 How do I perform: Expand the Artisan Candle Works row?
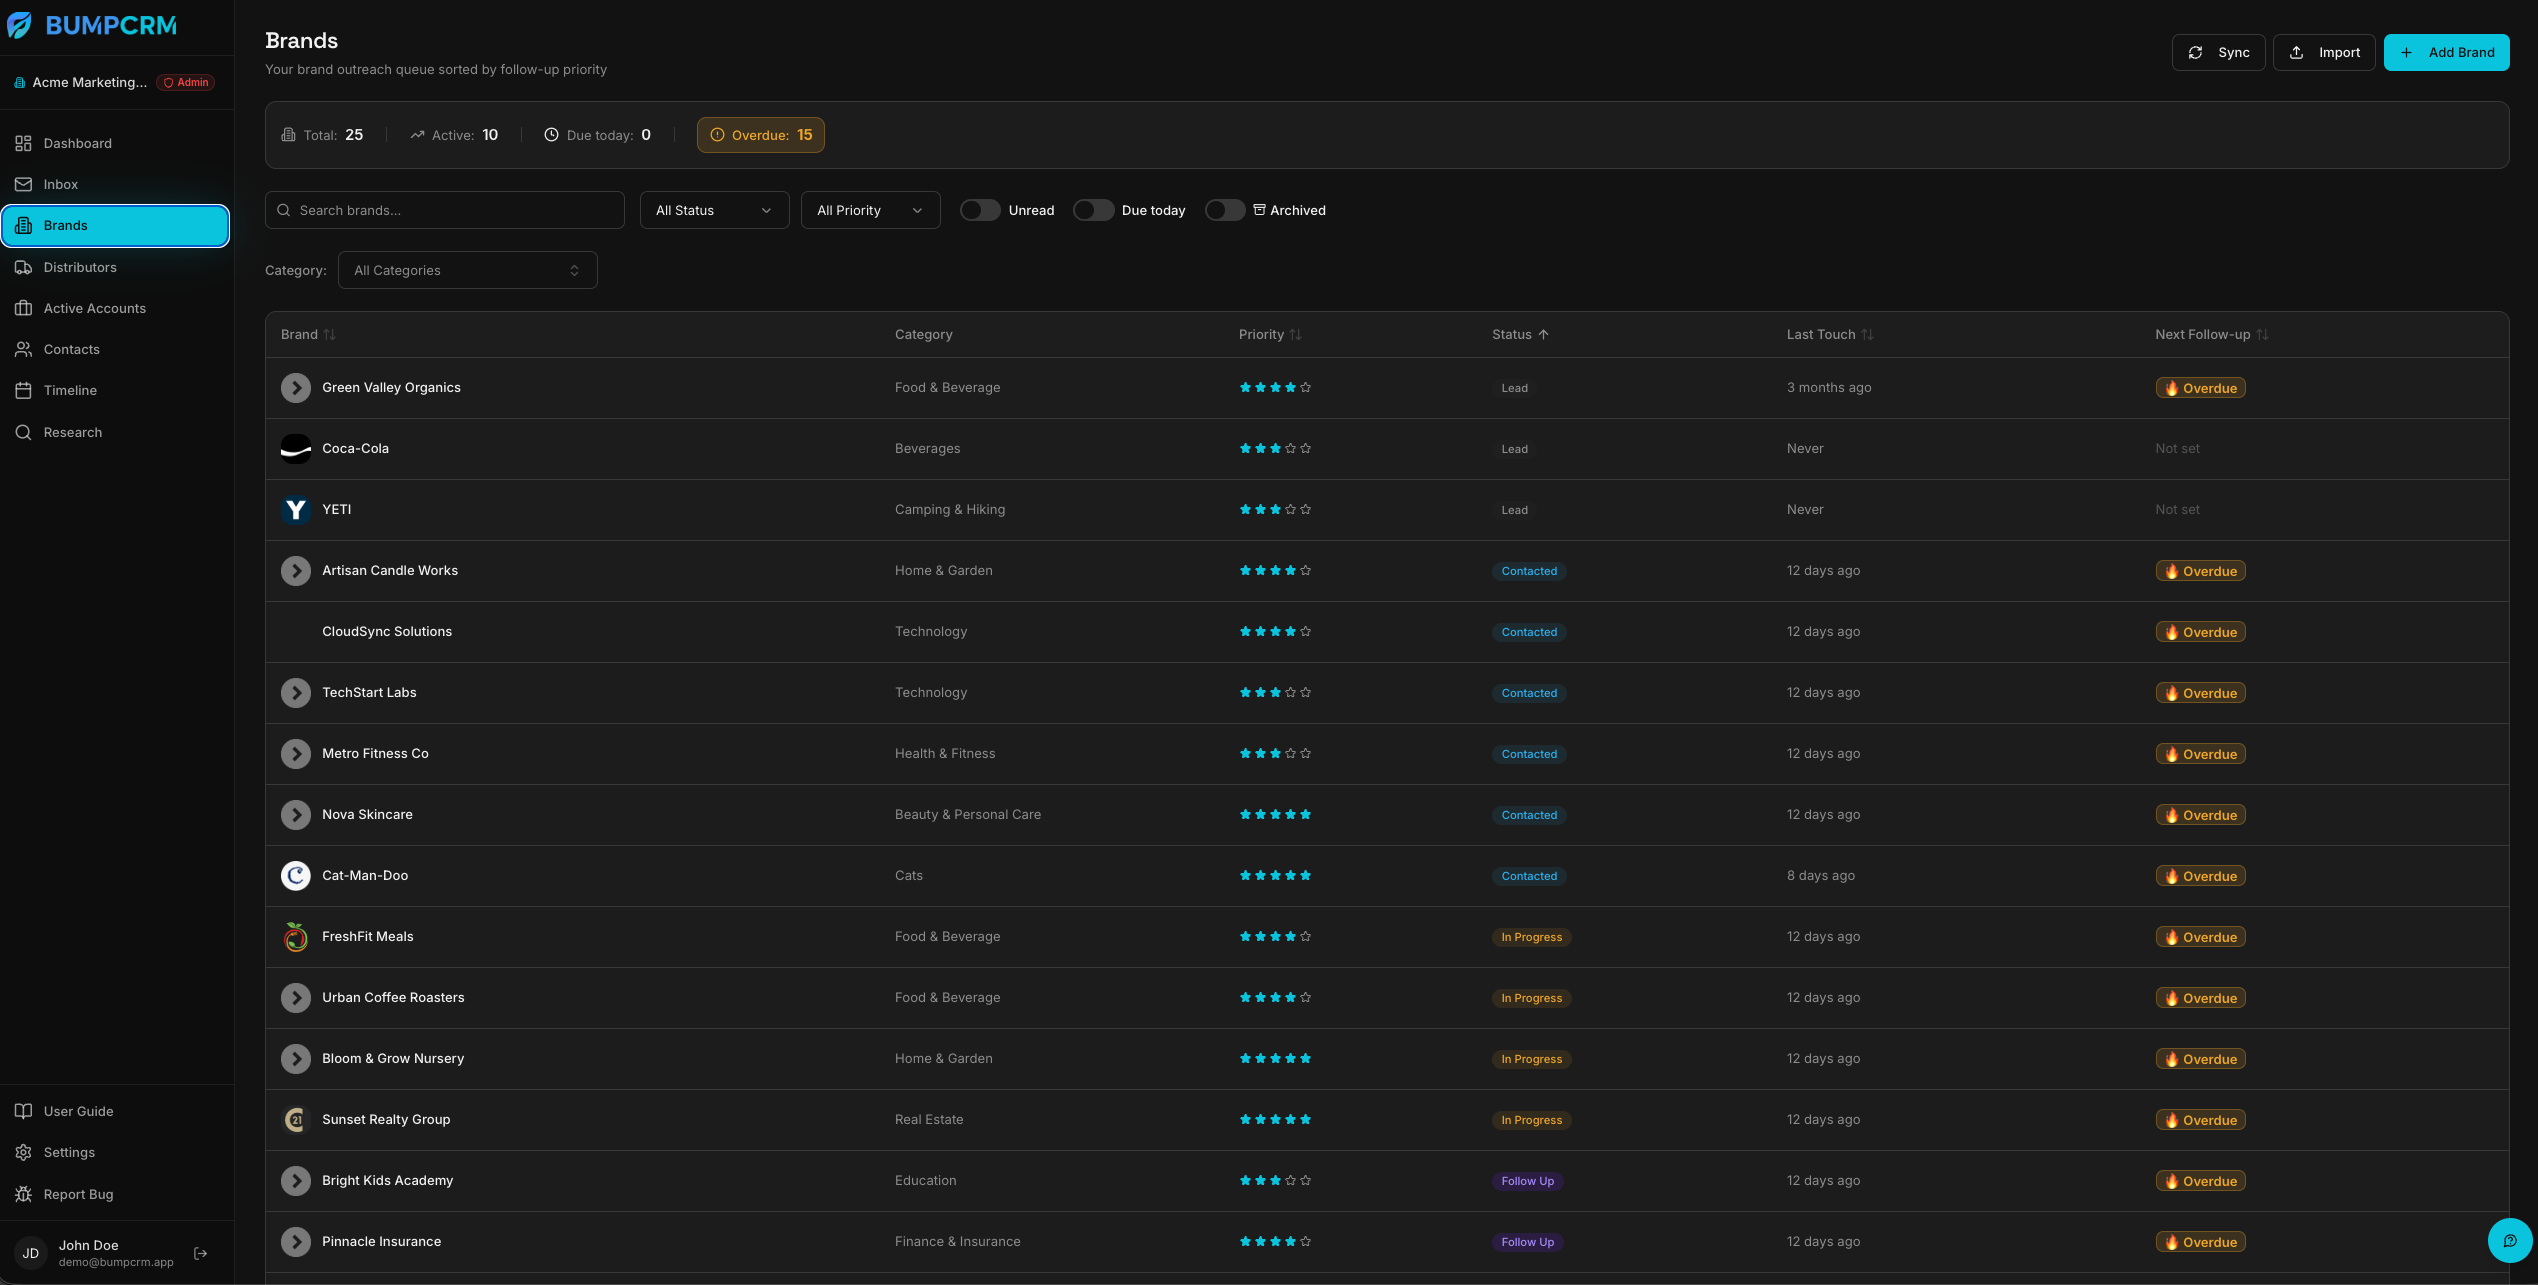(x=295, y=571)
